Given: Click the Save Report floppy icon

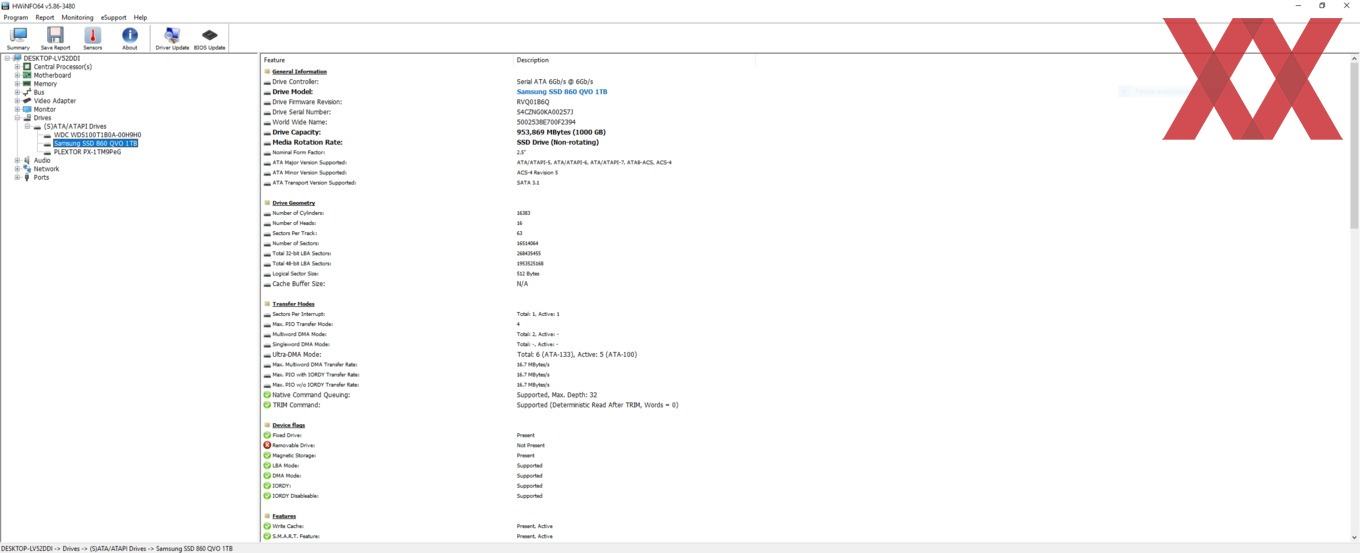Looking at the screenshot, I should click(55, 36).
